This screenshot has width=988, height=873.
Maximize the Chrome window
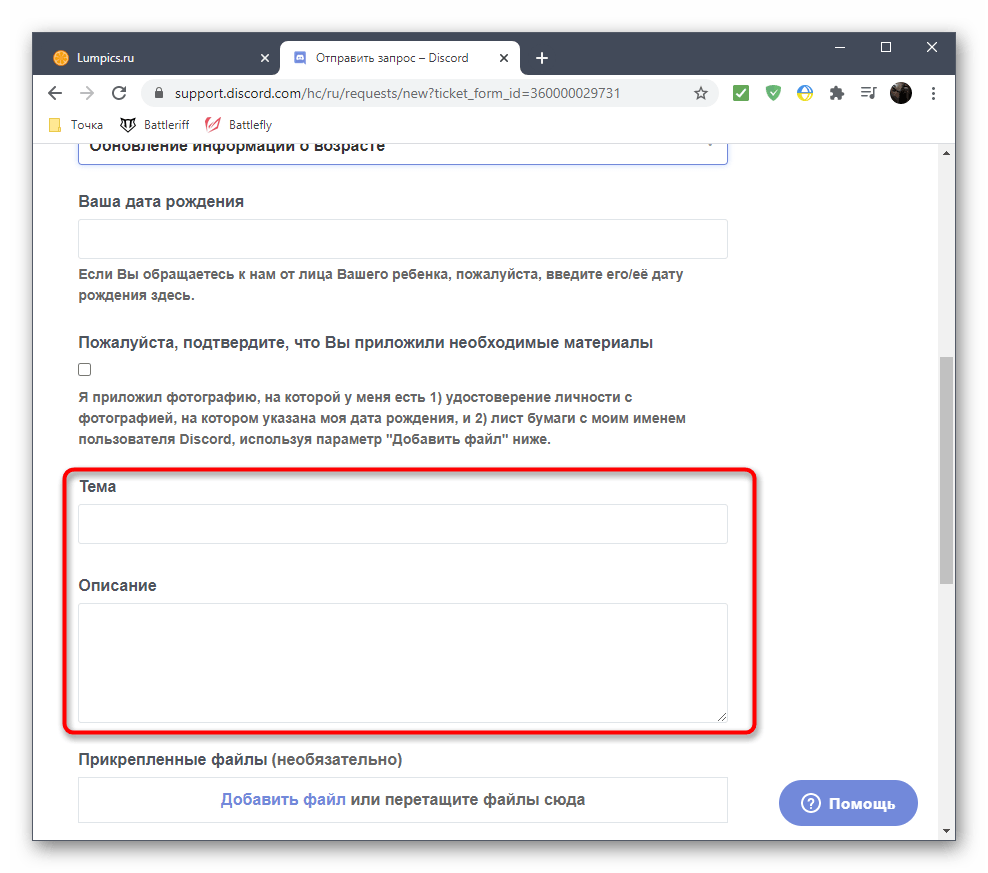tap(885, 47)
